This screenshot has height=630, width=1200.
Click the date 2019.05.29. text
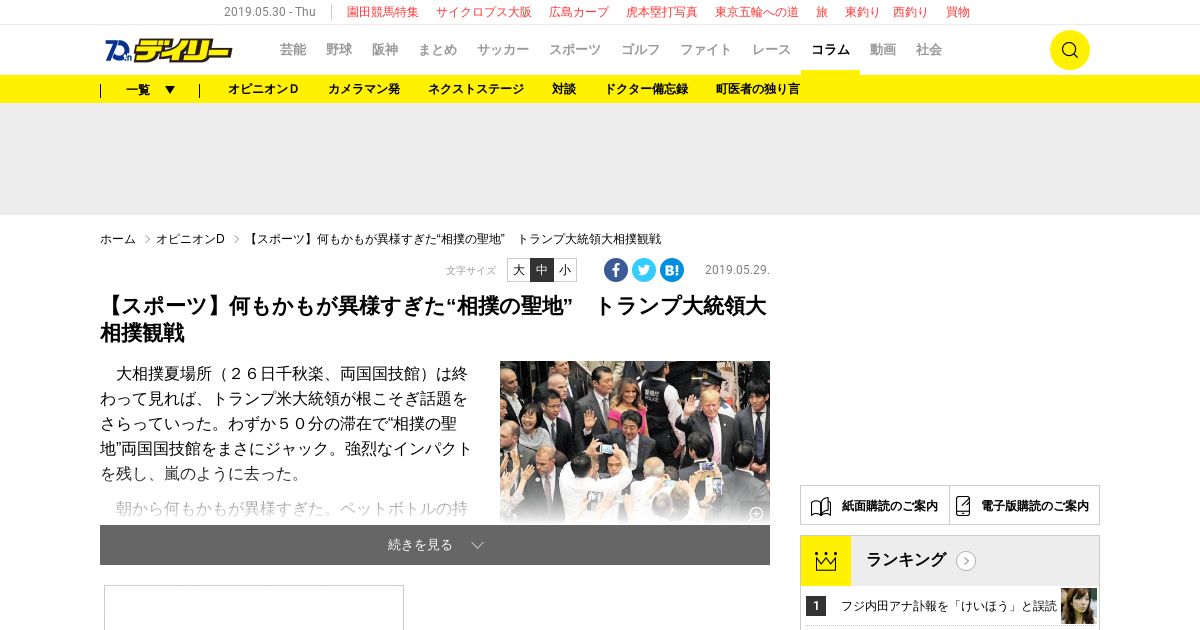[737, 270]
